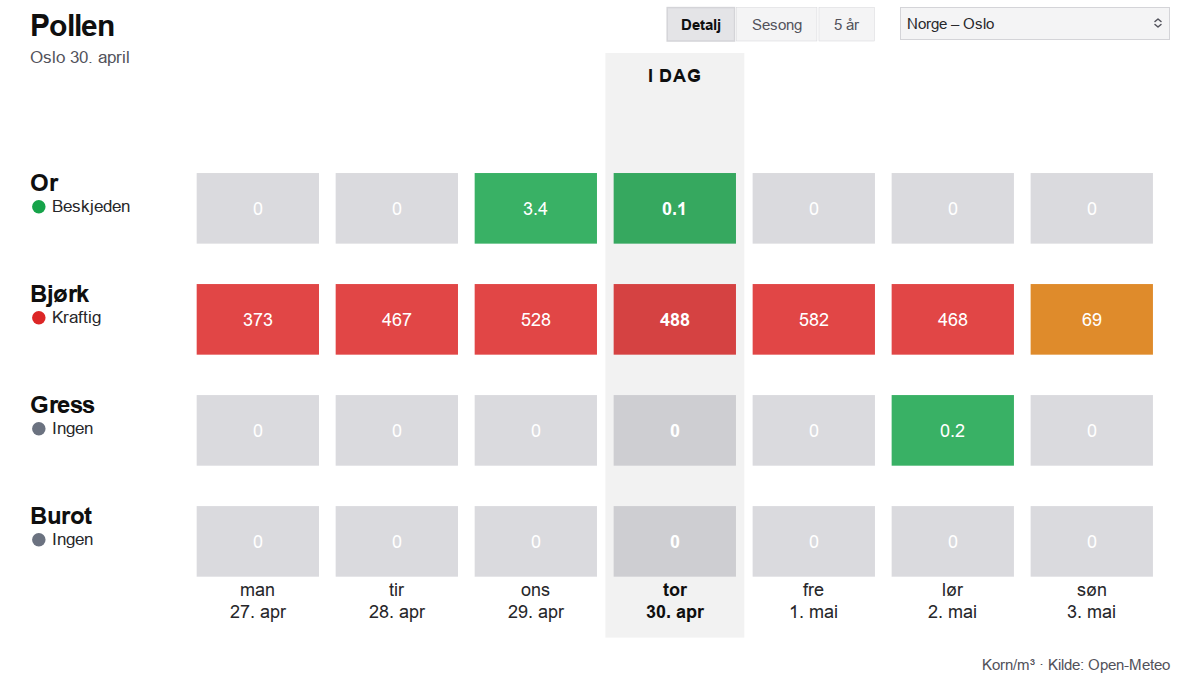The height and width of the screenshot is (675, 1200).
Task: Switch to the Detalj view tab
Action: (701, 25)
